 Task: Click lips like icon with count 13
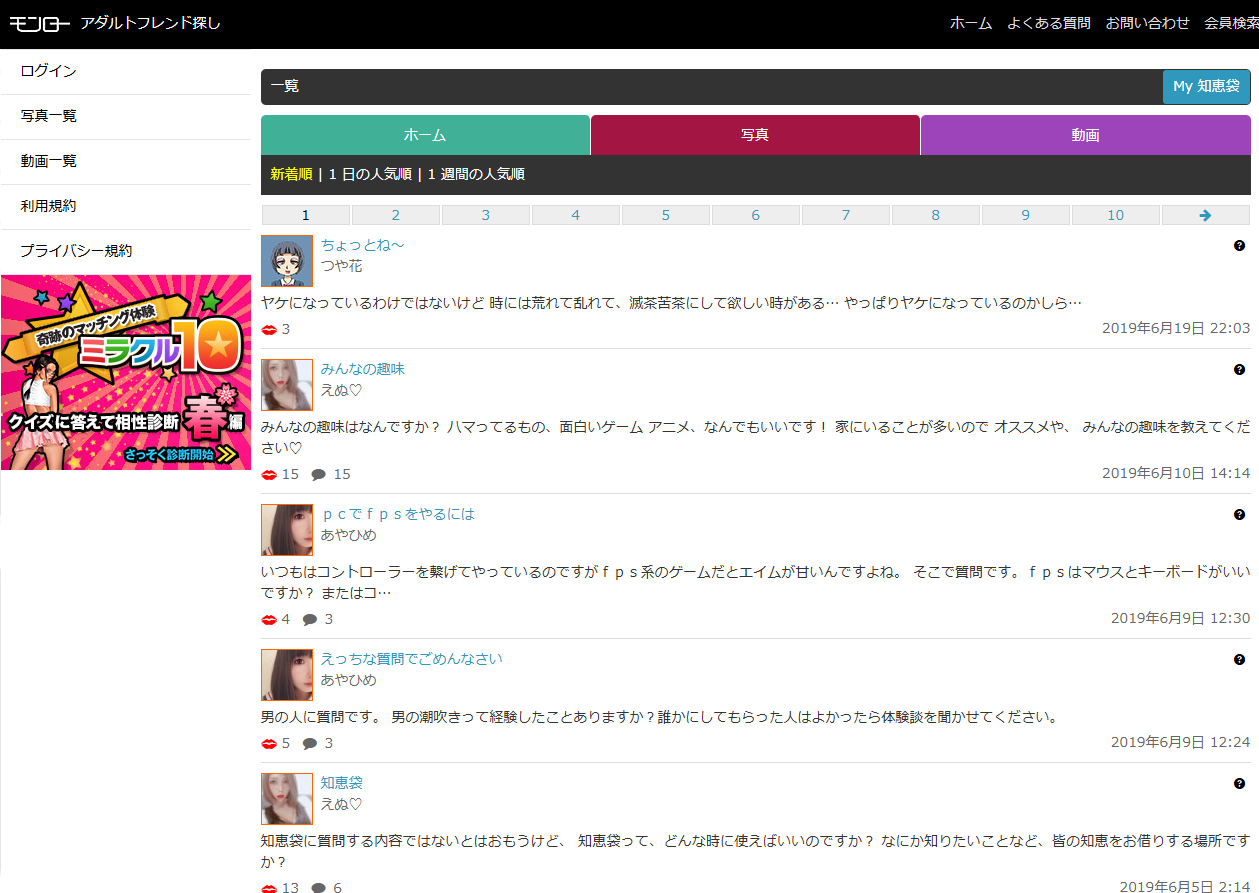[269, 888]
